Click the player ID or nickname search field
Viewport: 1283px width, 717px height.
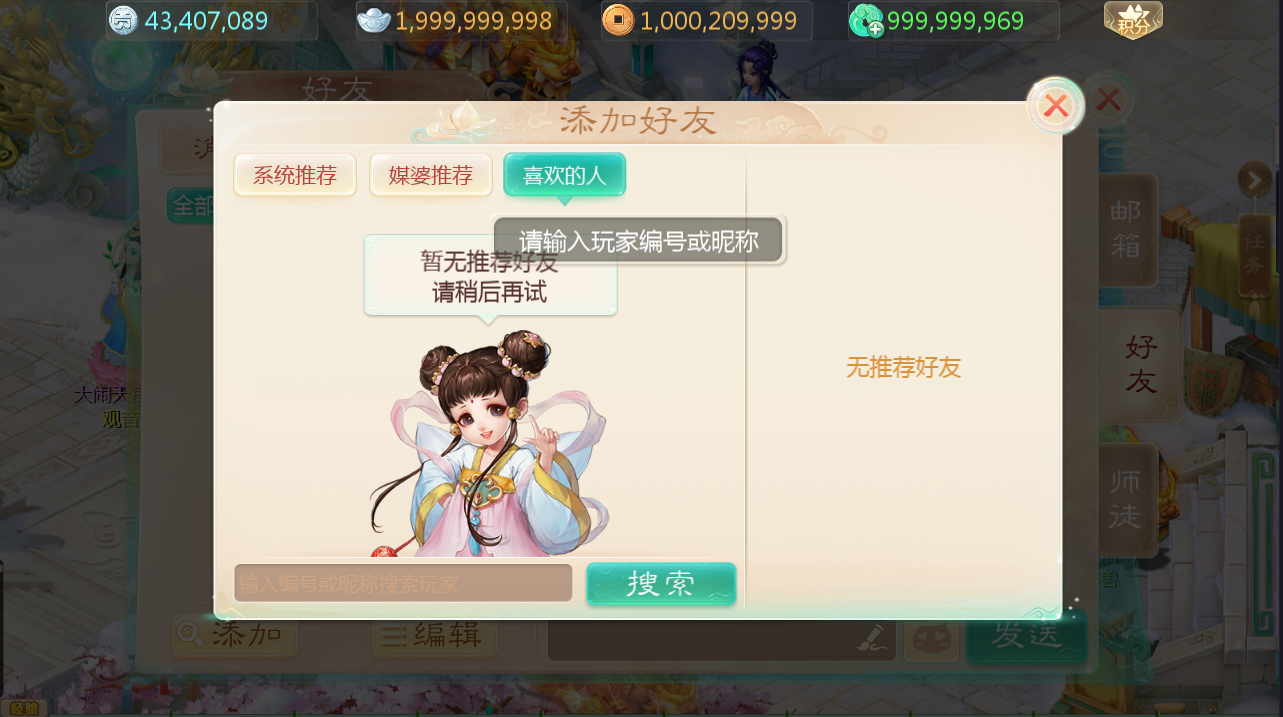[403, 583]
